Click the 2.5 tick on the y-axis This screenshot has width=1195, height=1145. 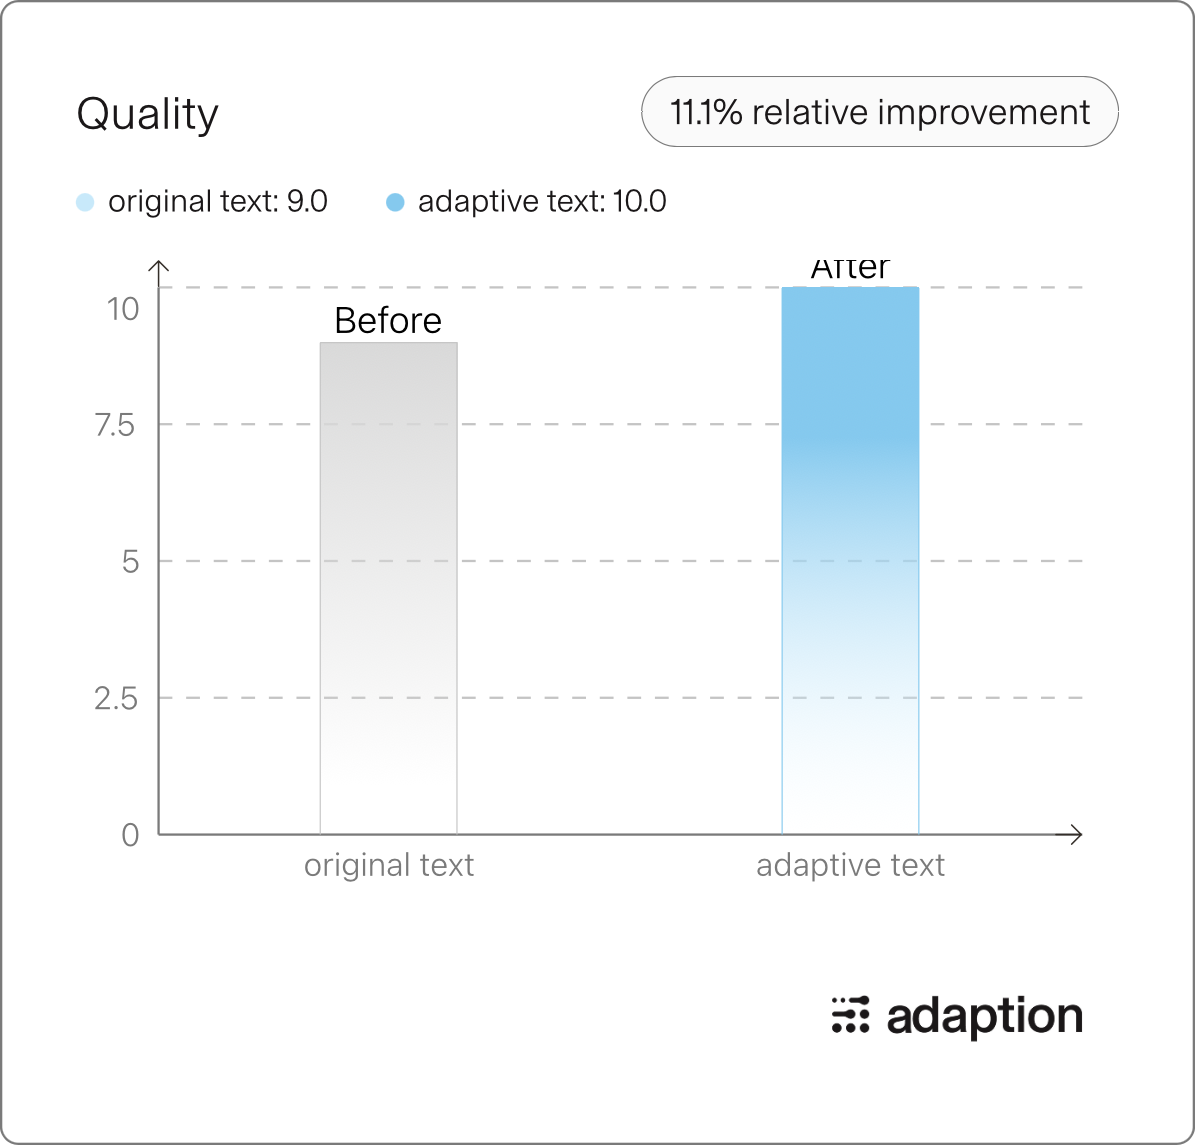coord(116,699)
